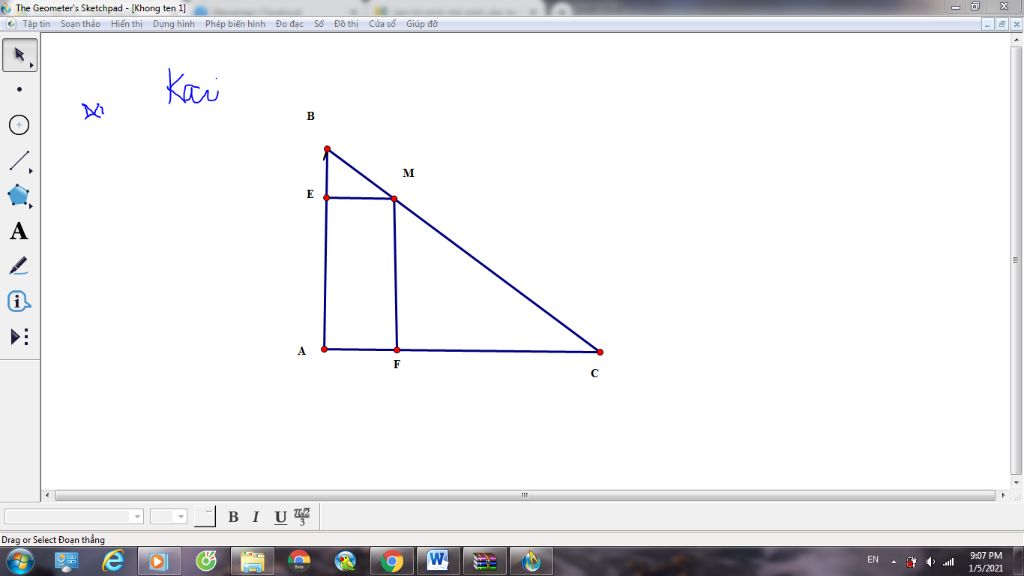Screen dimensions: 1024x576
Task: Click the vertical scrollbar down arrow
Action: point(1016,483)
